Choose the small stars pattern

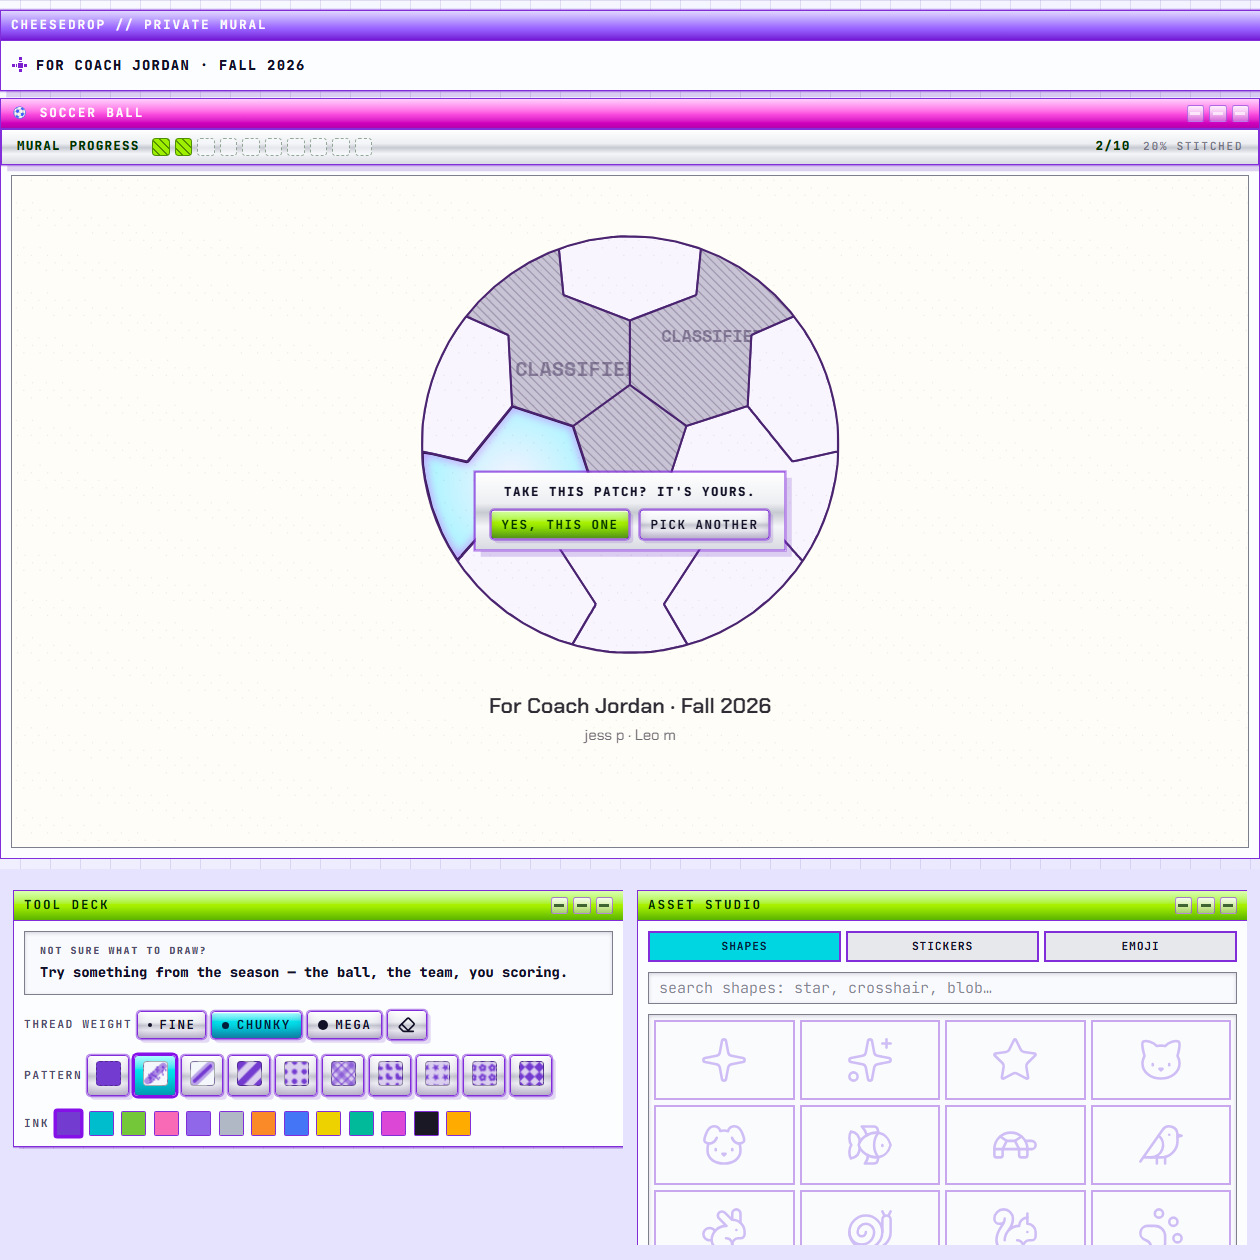pyautogui.click(x=437, y=1075)
